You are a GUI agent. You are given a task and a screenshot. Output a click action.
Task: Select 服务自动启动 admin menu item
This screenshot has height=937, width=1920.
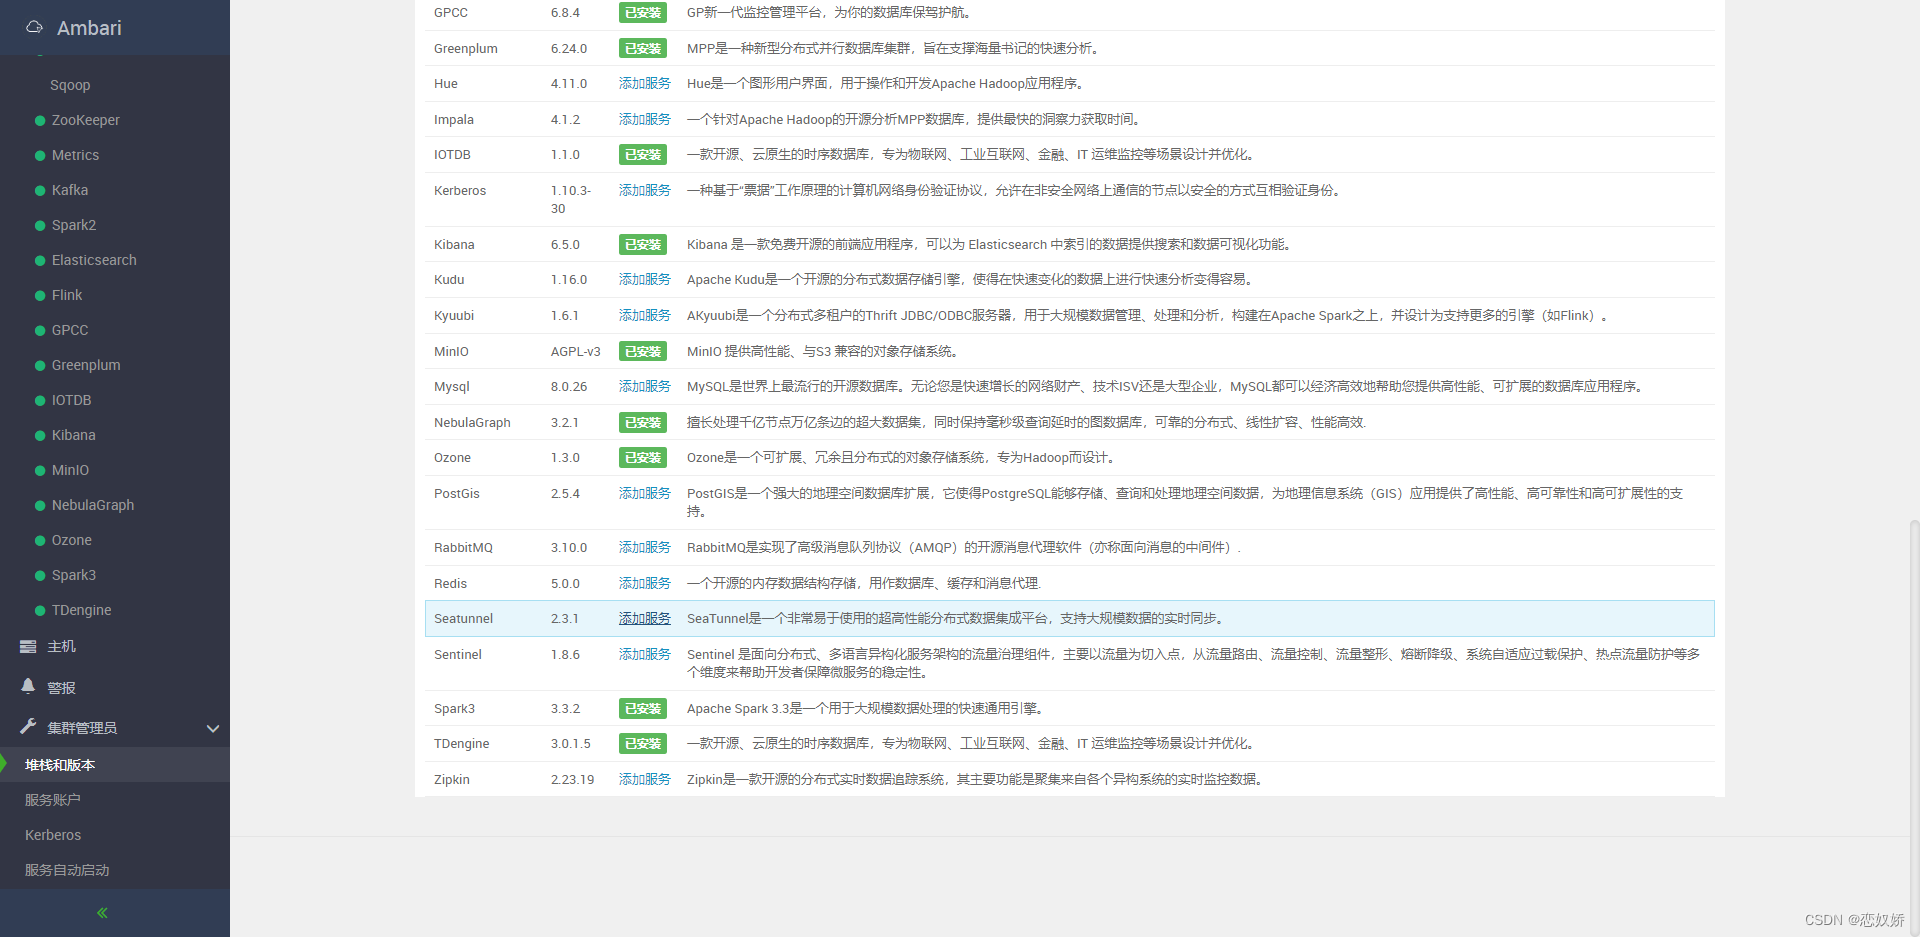point(67,870)
